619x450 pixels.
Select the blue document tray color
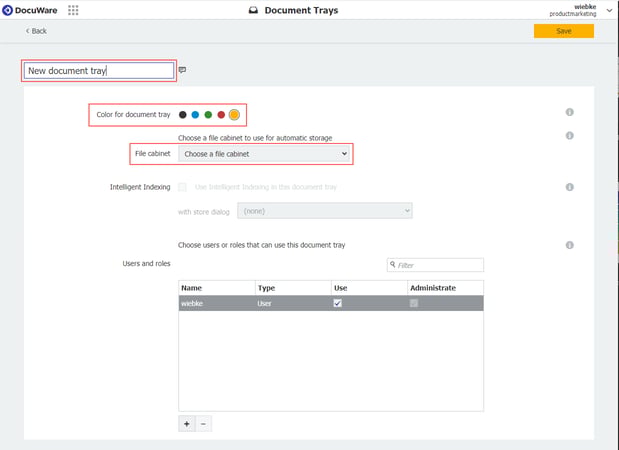click(x=195, y=114)
